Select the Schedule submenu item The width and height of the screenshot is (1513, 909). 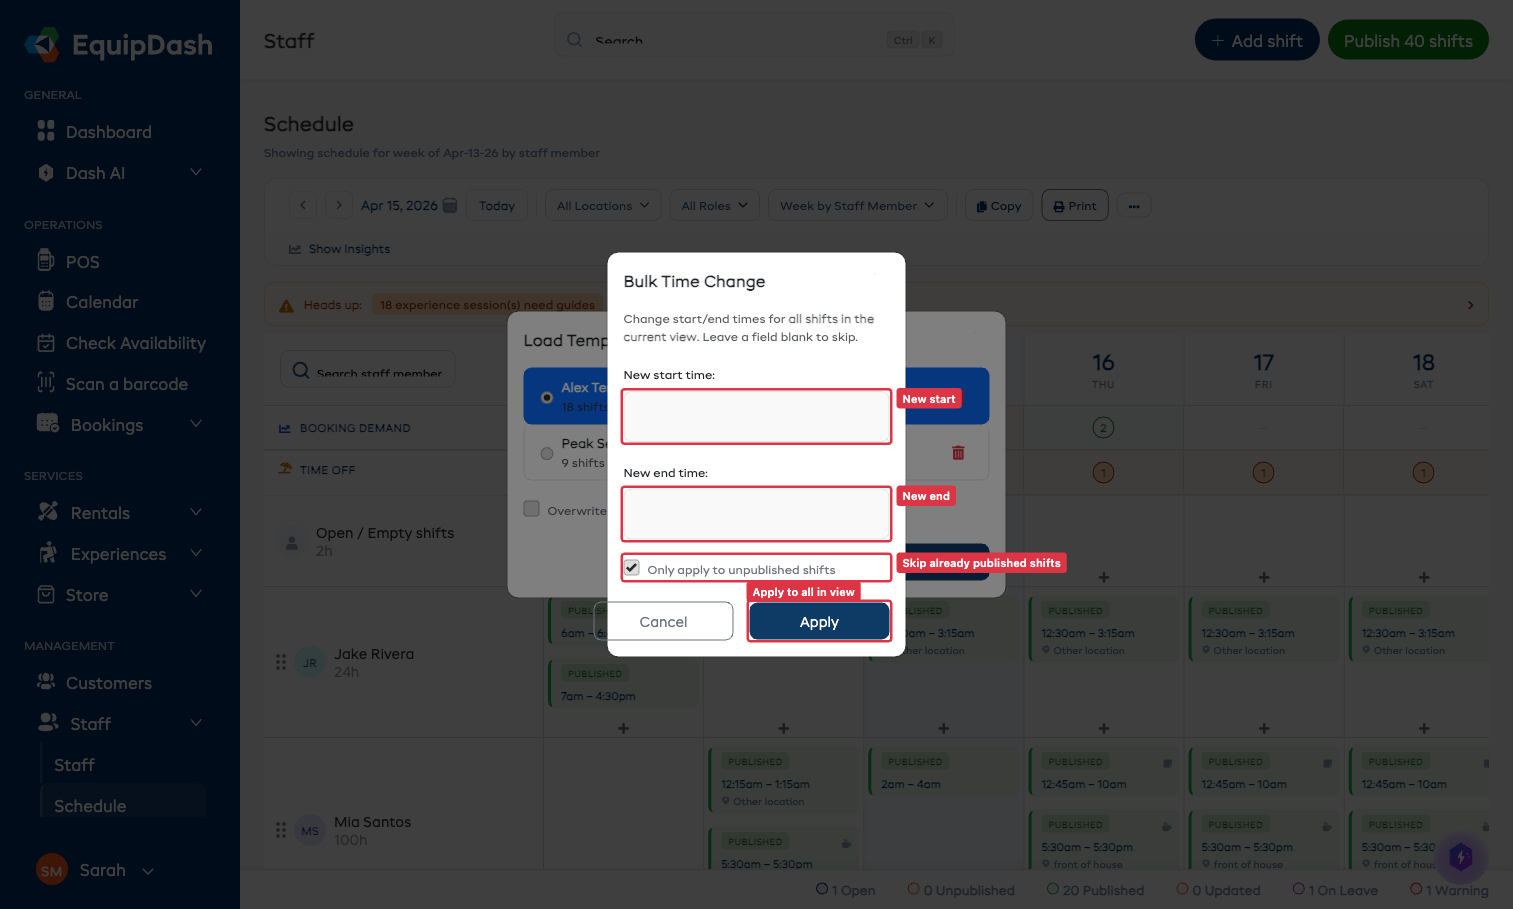click(x=123, y=806)
